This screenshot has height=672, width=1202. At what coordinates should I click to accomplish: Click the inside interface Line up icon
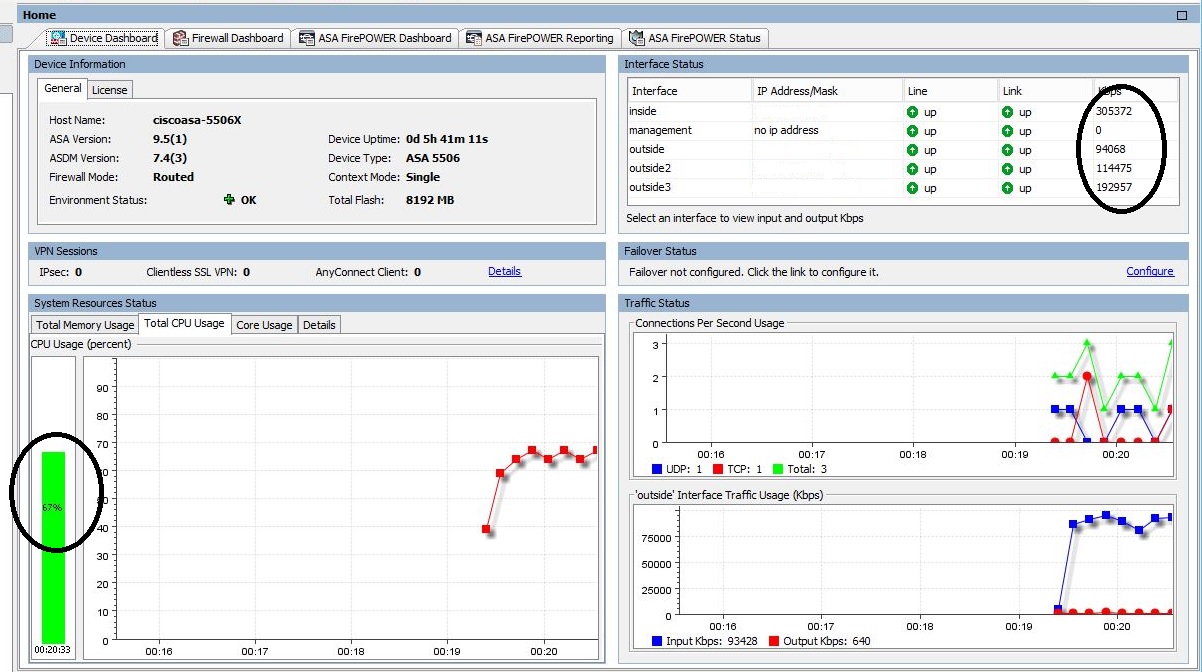pos(912,112)
